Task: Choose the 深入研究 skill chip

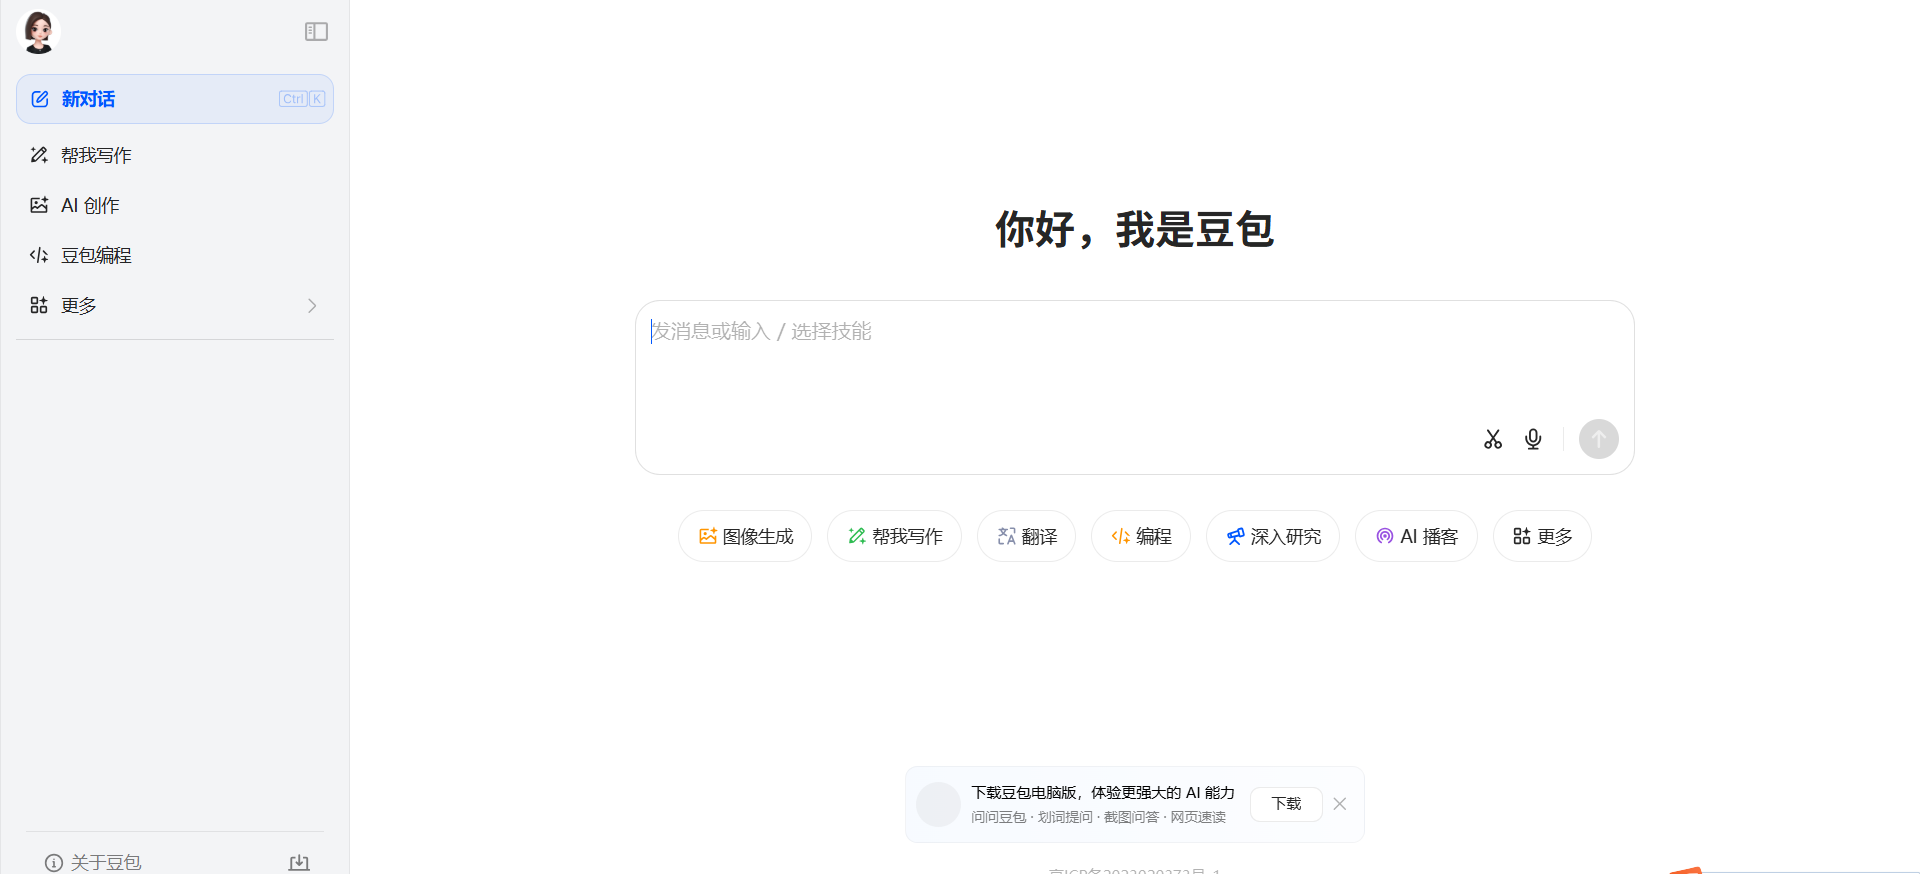Action: point(1273,537)
